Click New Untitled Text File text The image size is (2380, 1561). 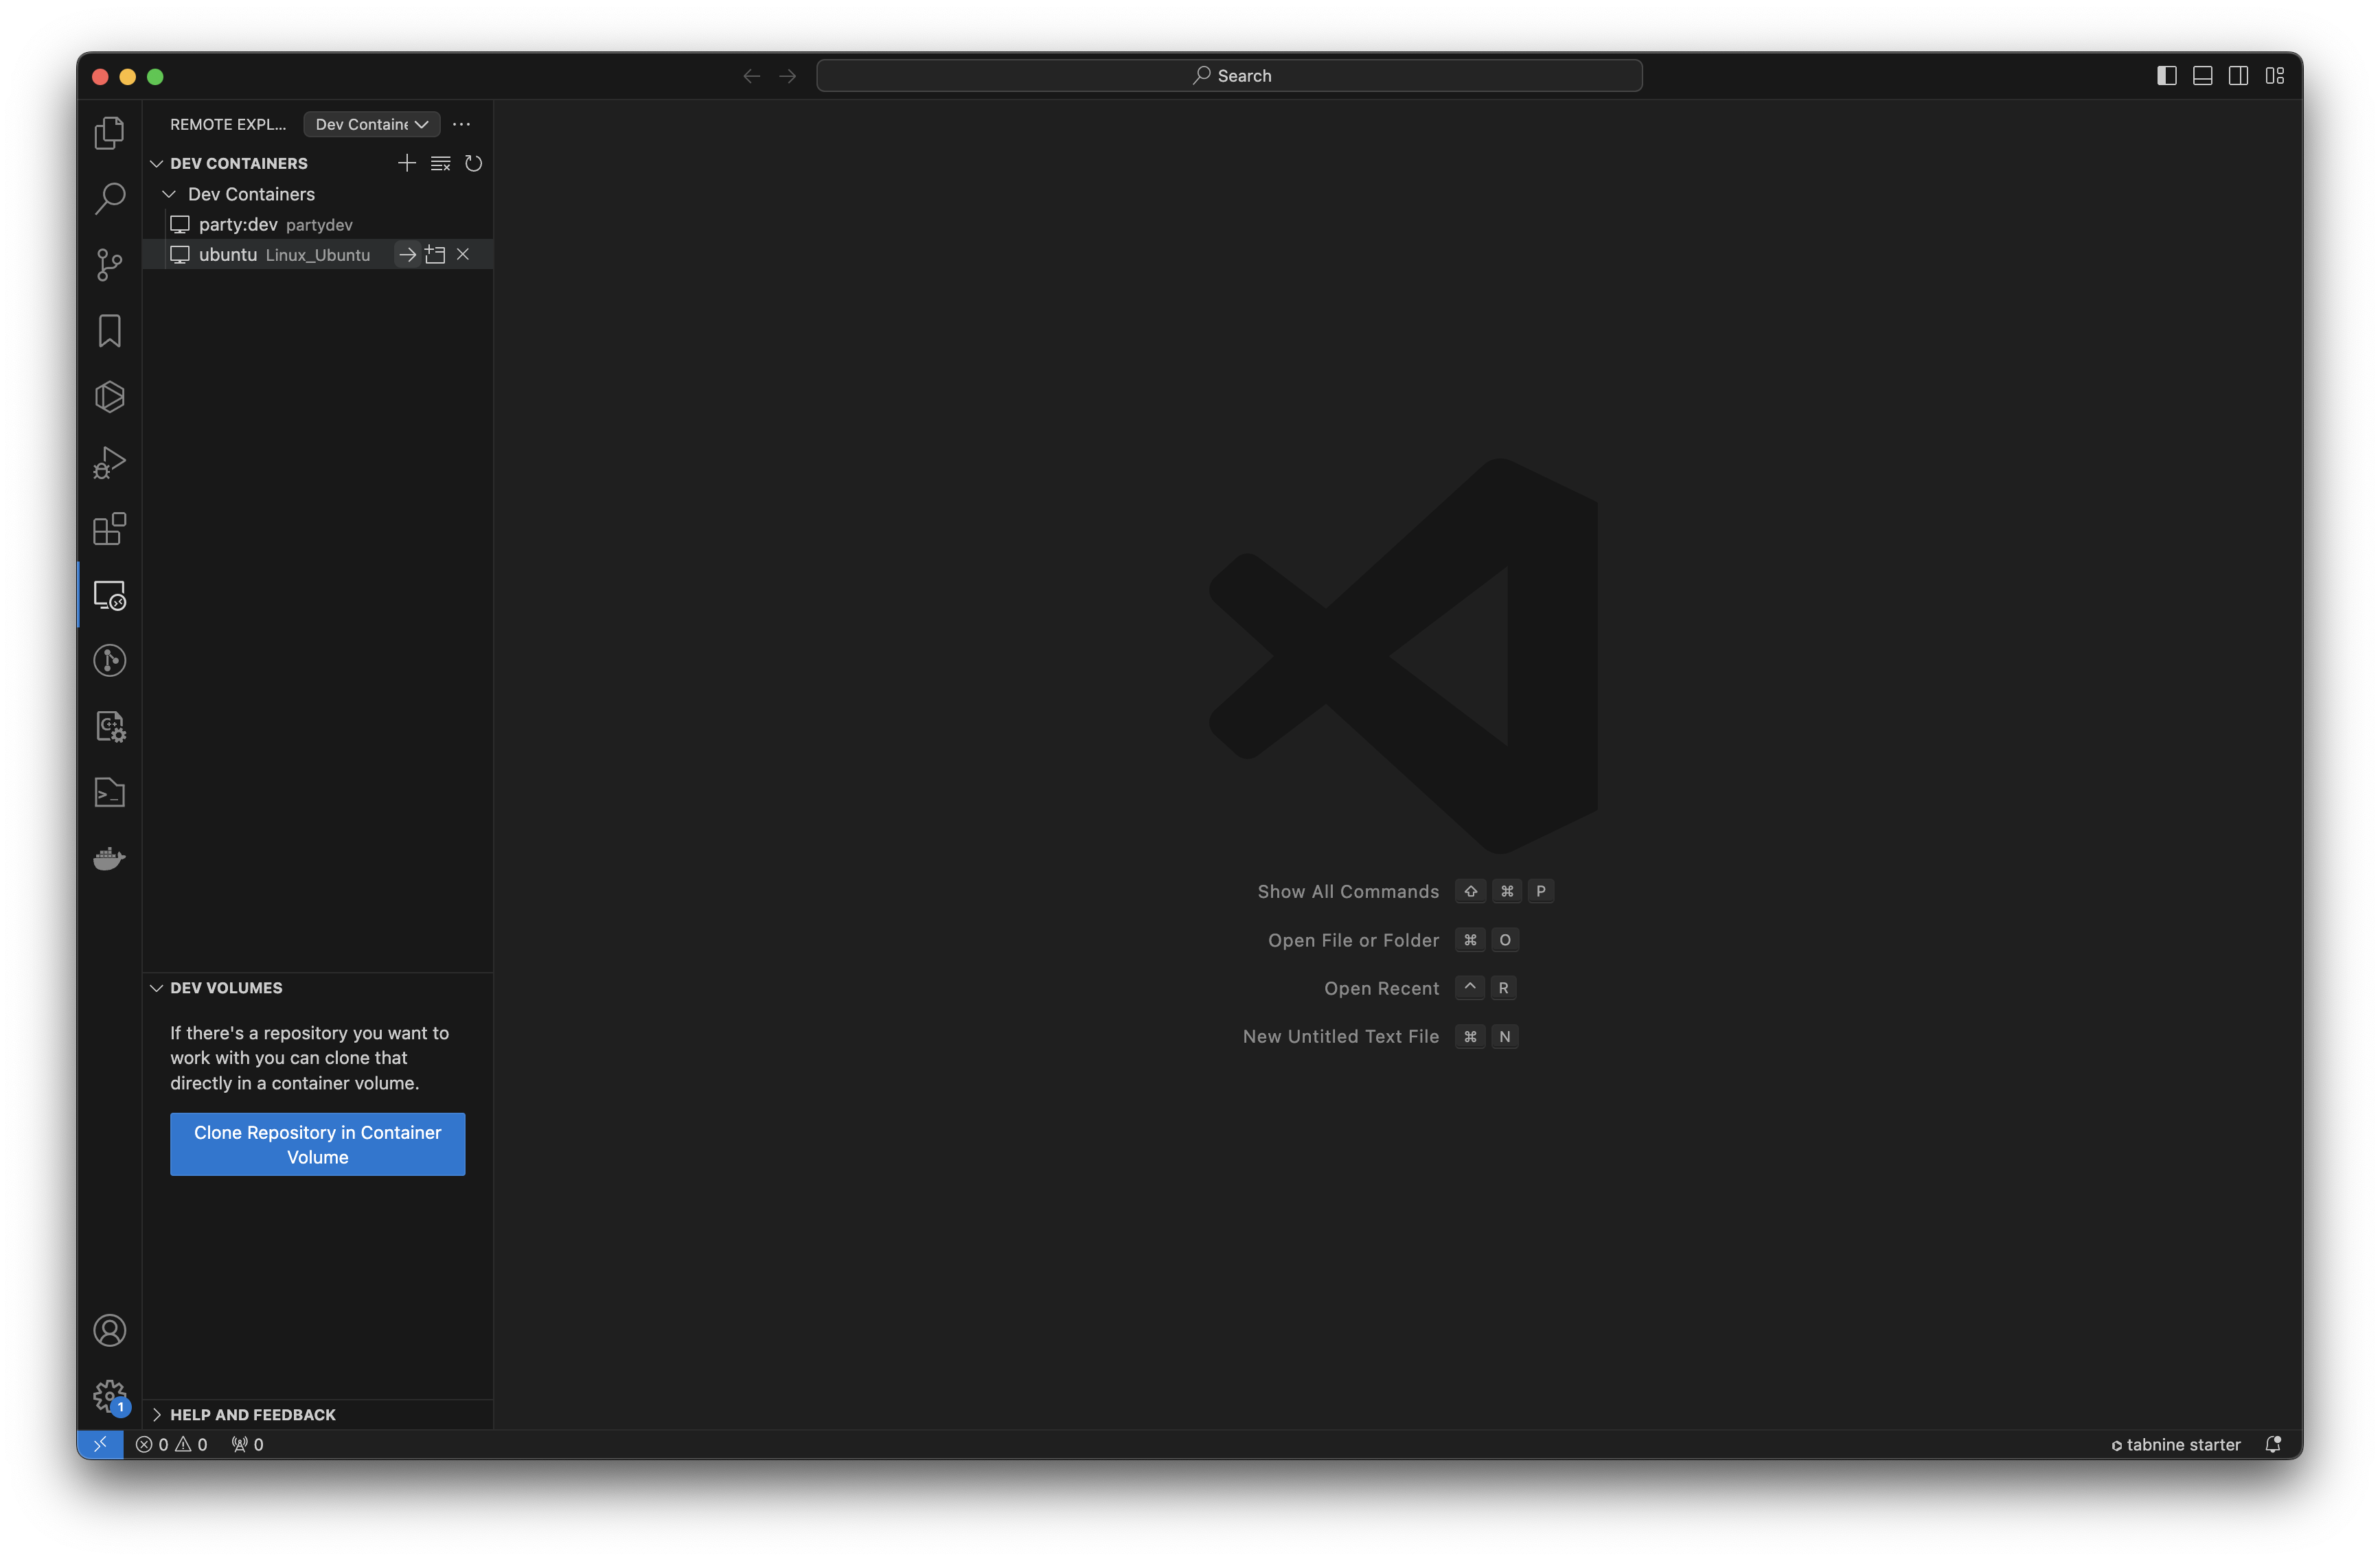click(x=1340, y=1037)
